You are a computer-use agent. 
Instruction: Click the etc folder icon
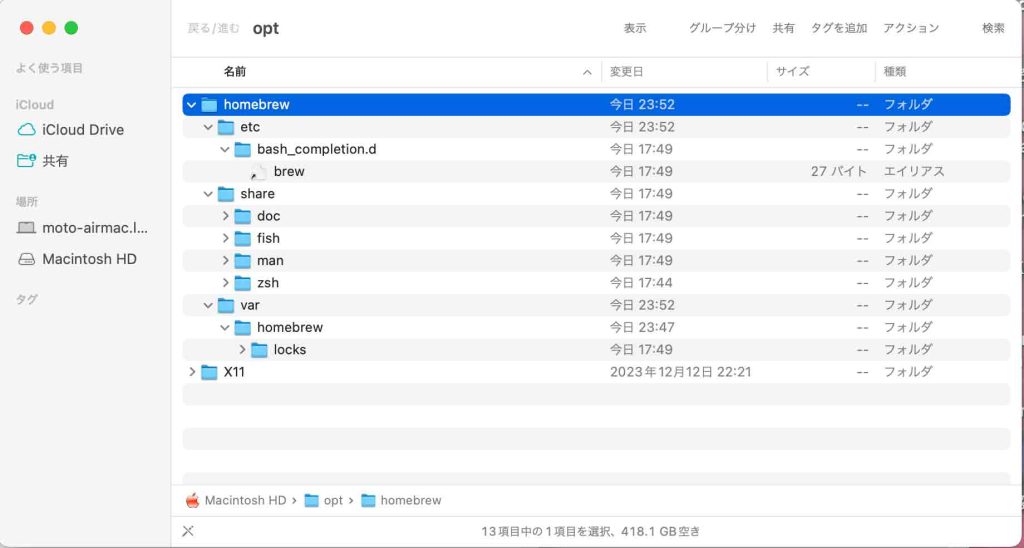(x=226, y=127)
